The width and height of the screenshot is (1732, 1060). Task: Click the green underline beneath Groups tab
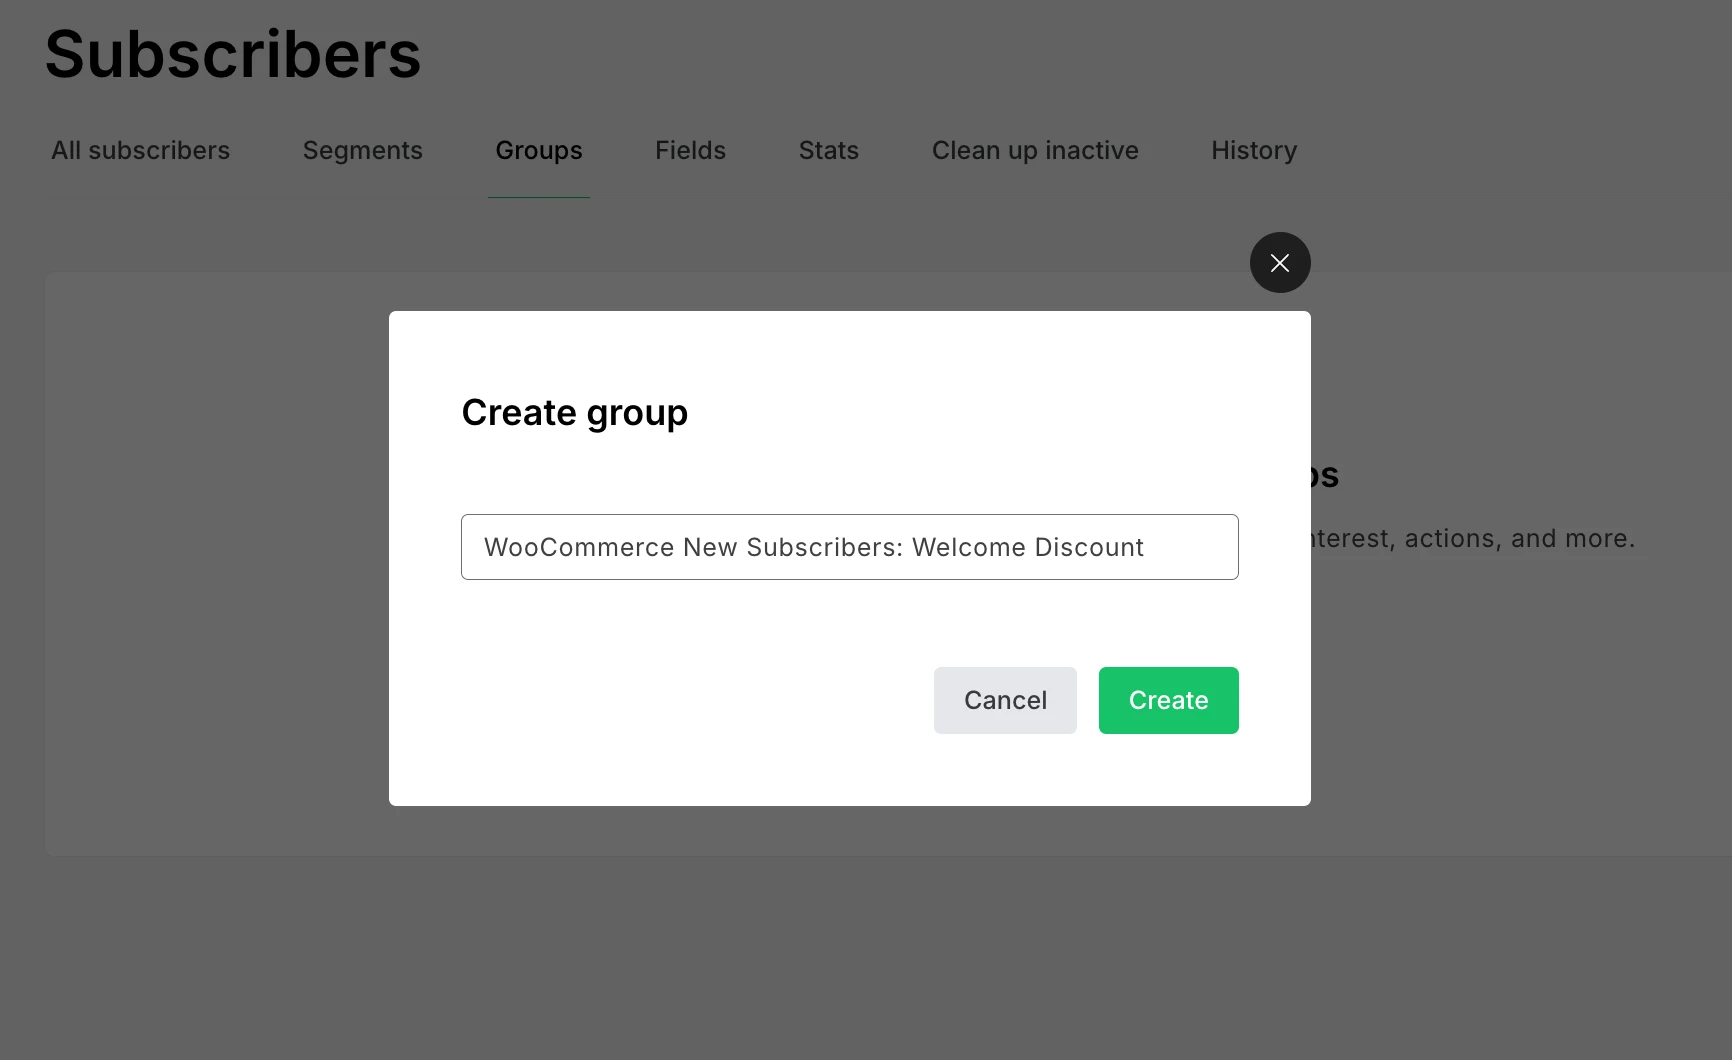(538, 197)
